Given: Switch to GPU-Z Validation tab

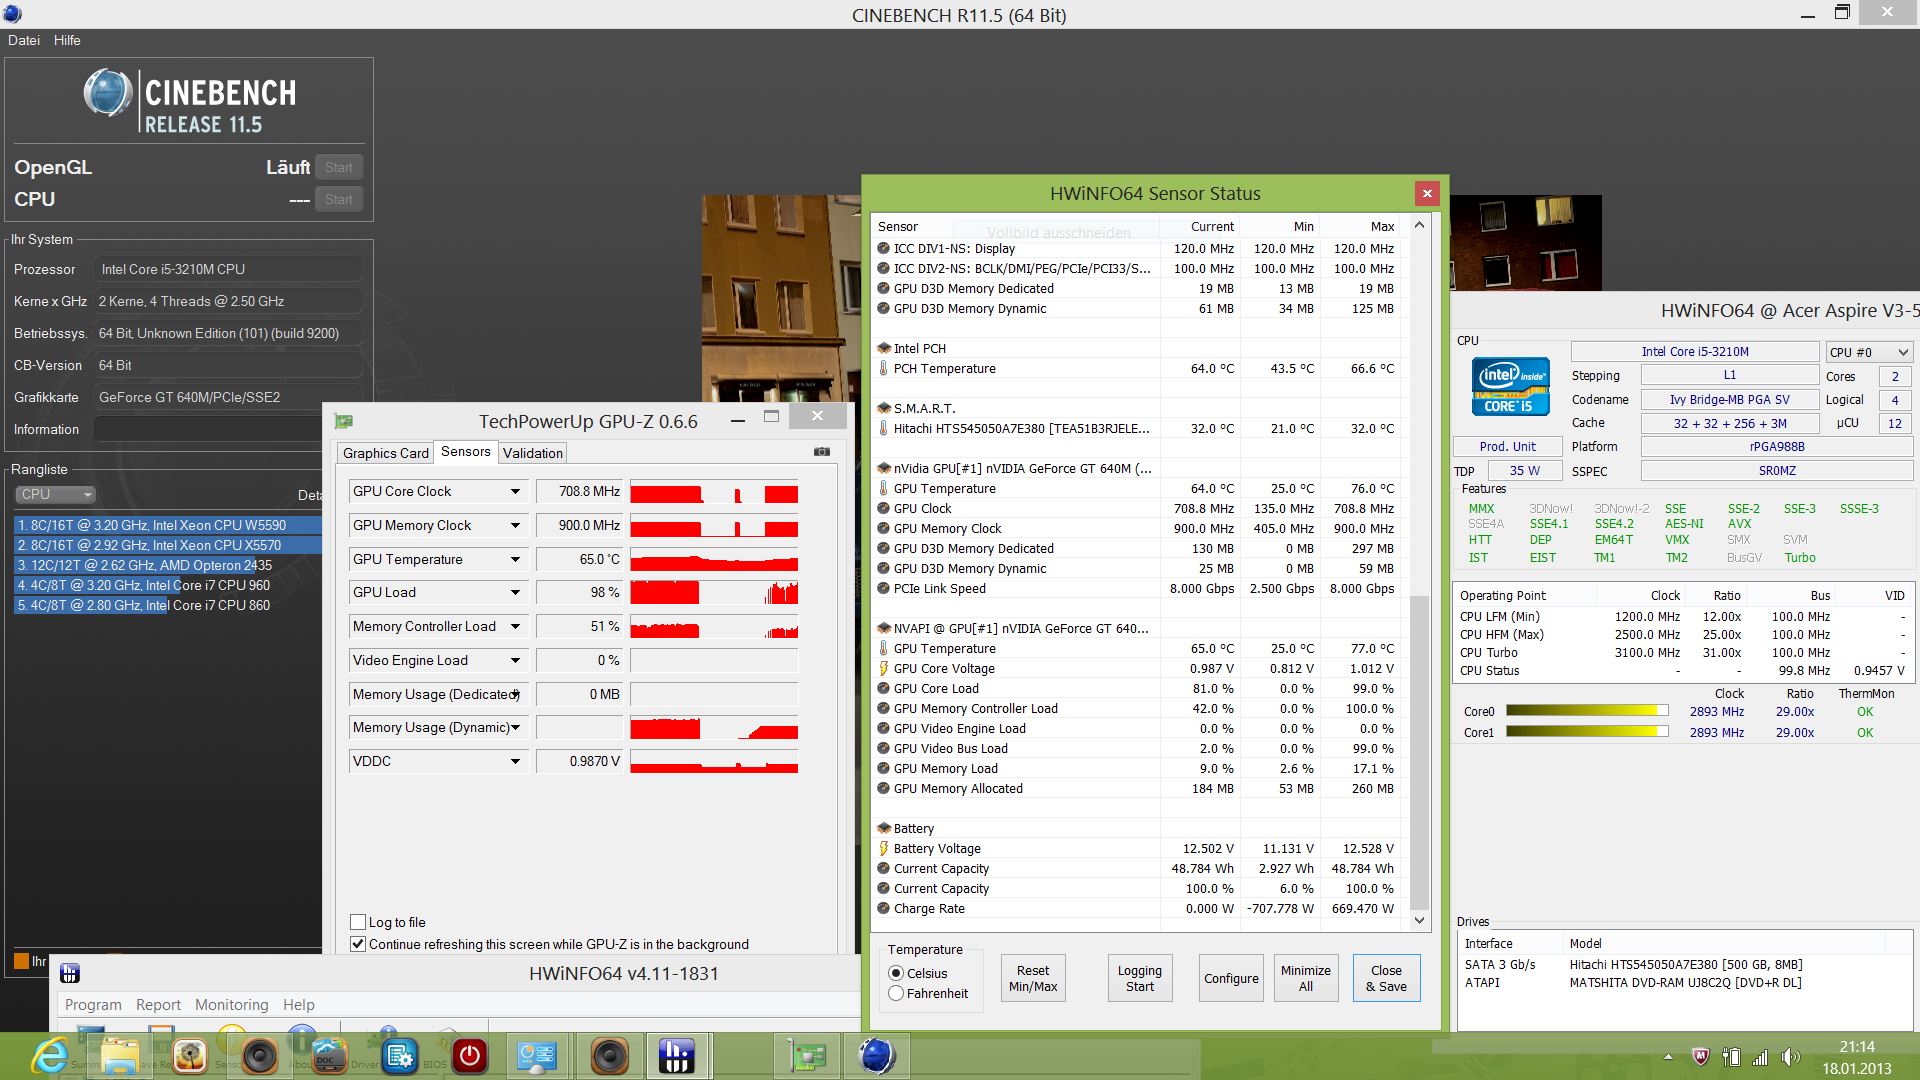Looking at the screenshot, I should (532, 453).
